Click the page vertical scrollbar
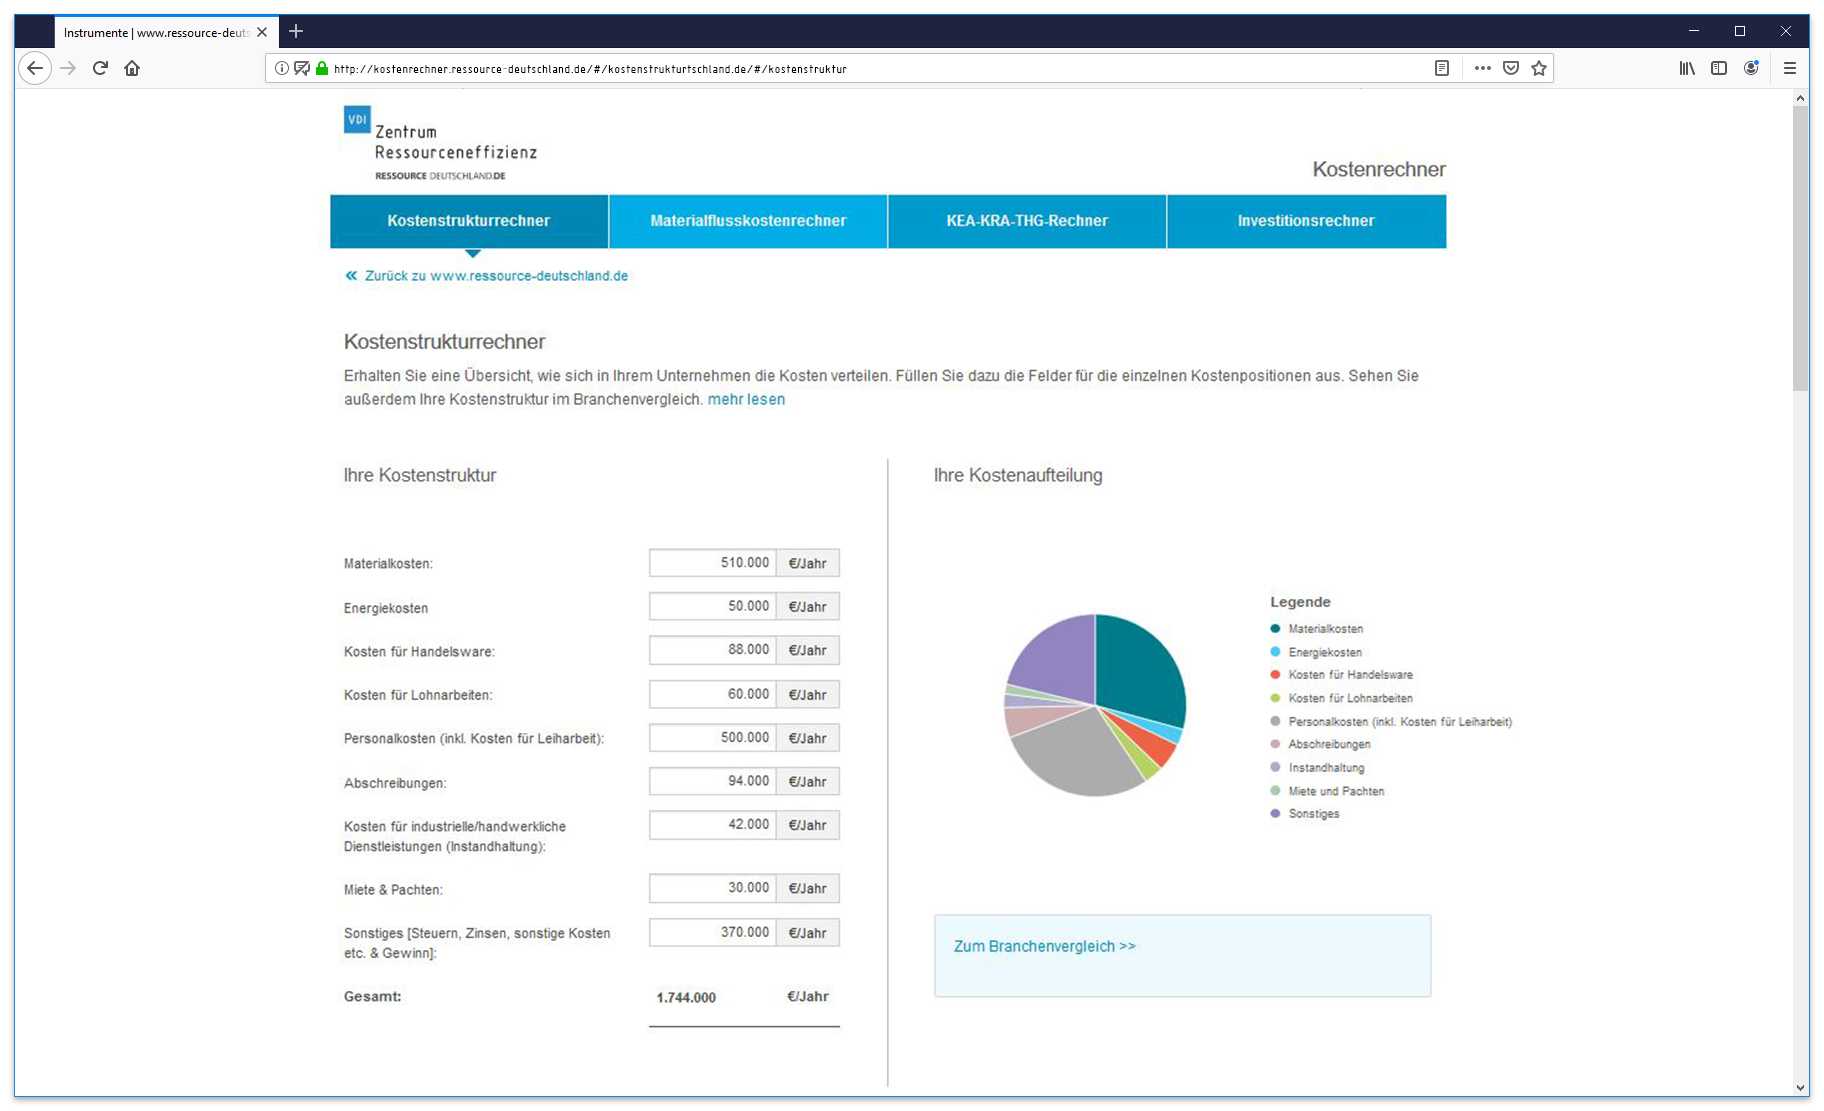This screenshot has width=1824, height=1111. (x=1801, y=250)
